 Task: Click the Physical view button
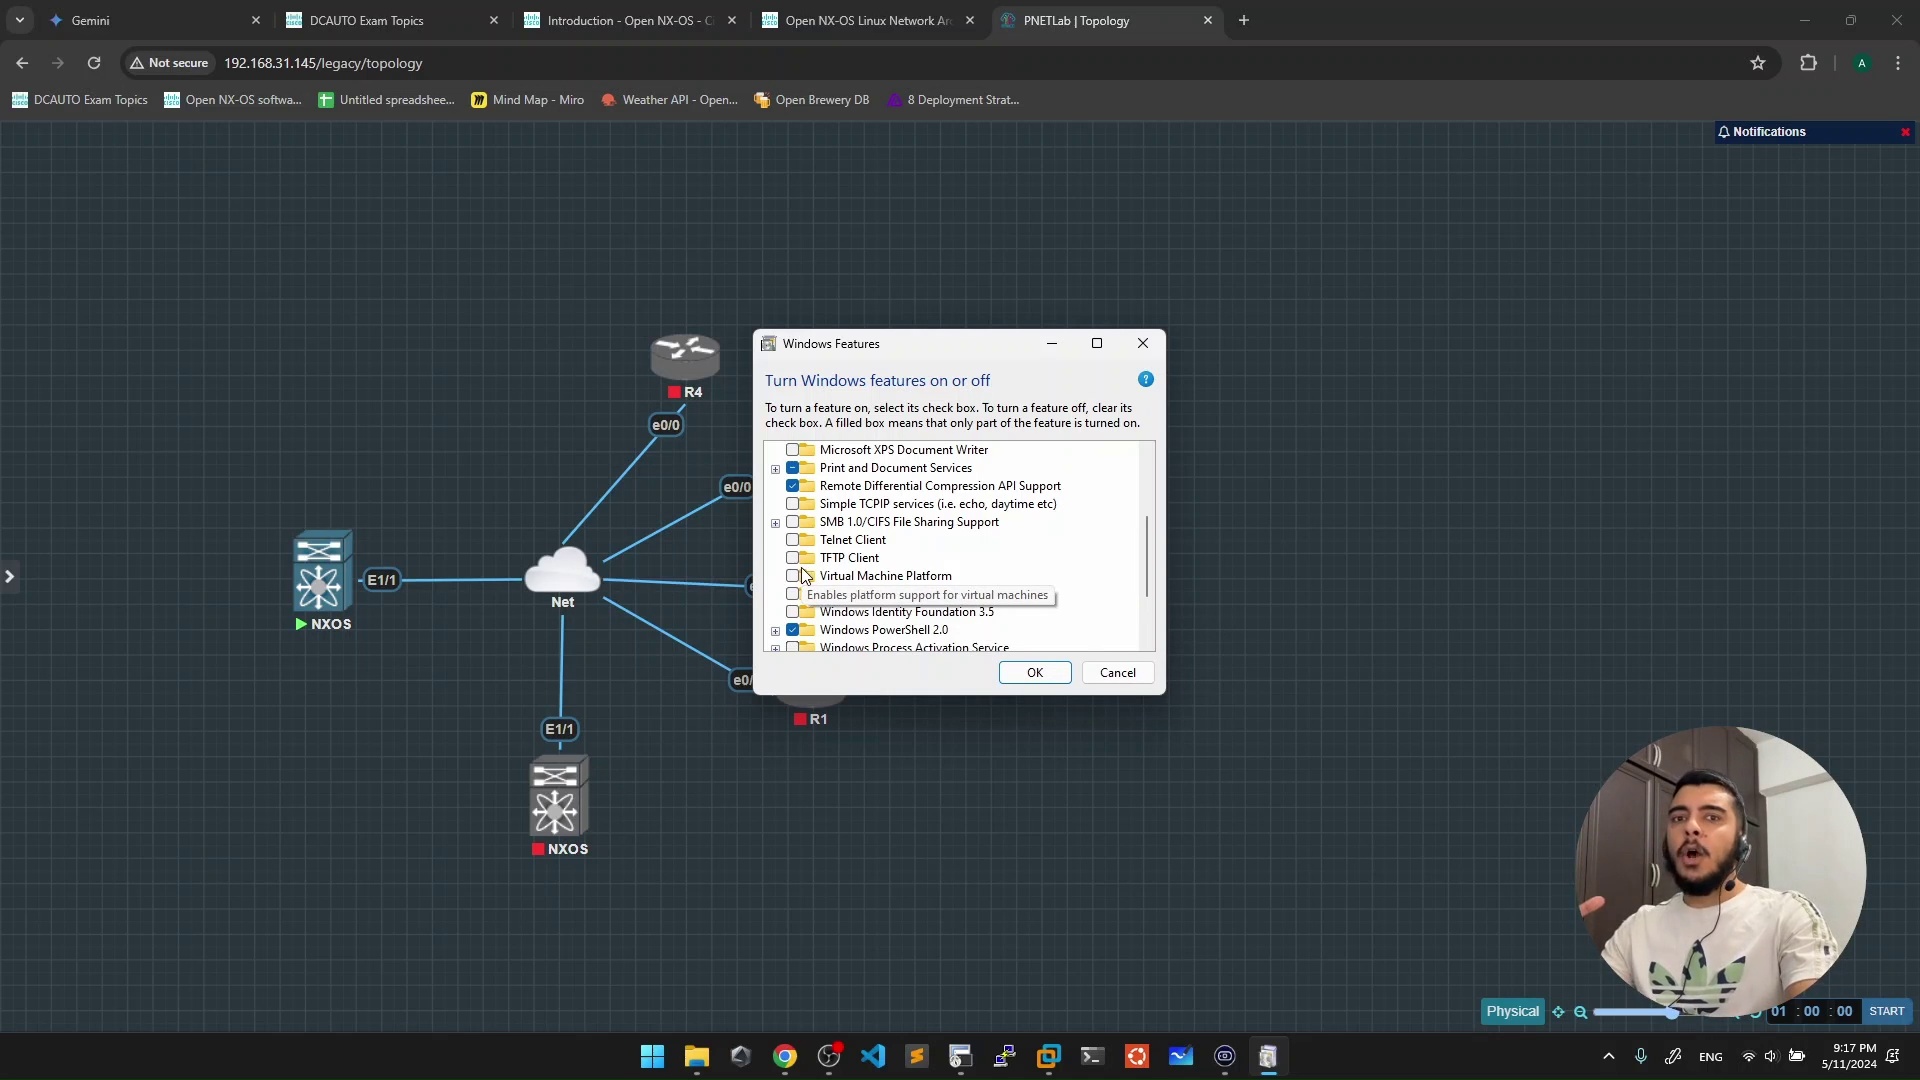pyautogui.click(x=1512, y=1011)
